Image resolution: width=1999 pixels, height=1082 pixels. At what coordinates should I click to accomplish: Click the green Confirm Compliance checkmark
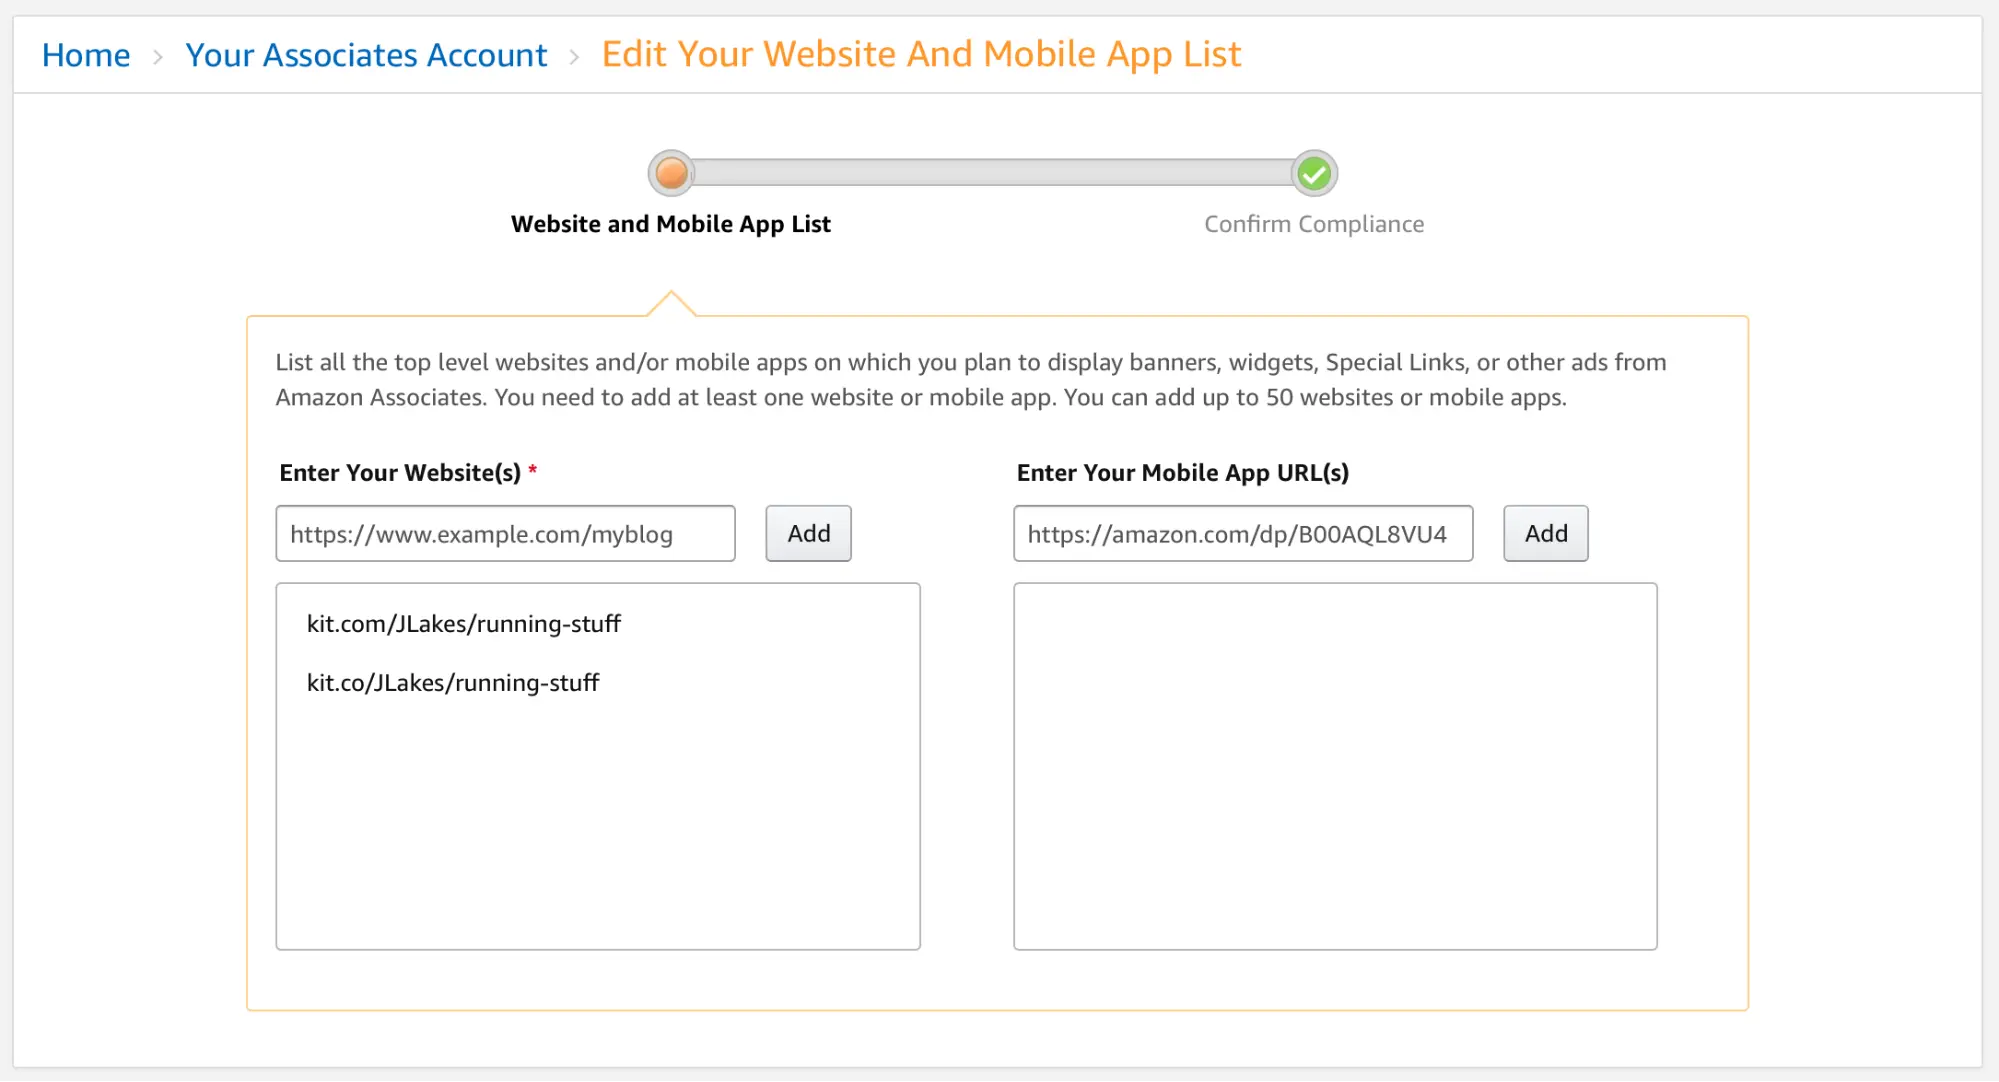[x=1313, y=172]
